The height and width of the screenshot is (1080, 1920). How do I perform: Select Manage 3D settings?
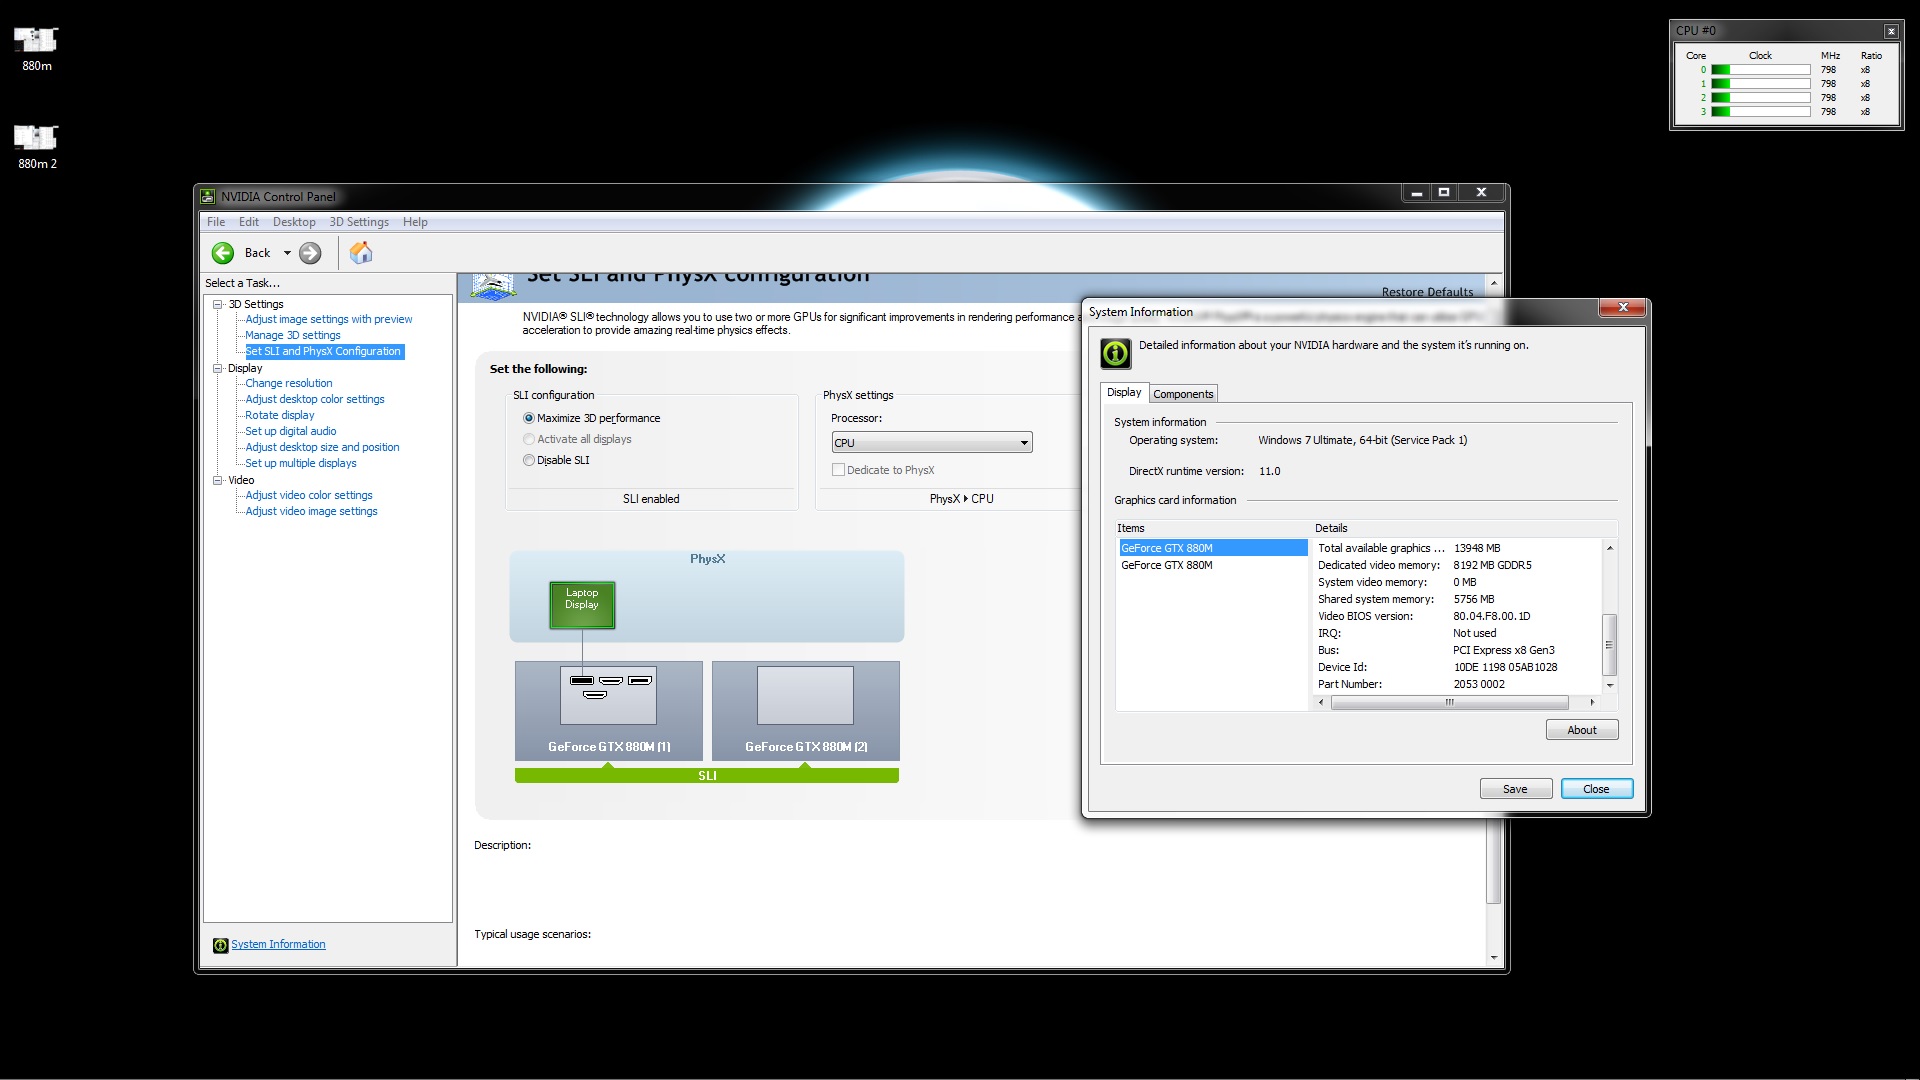[293, 335]
